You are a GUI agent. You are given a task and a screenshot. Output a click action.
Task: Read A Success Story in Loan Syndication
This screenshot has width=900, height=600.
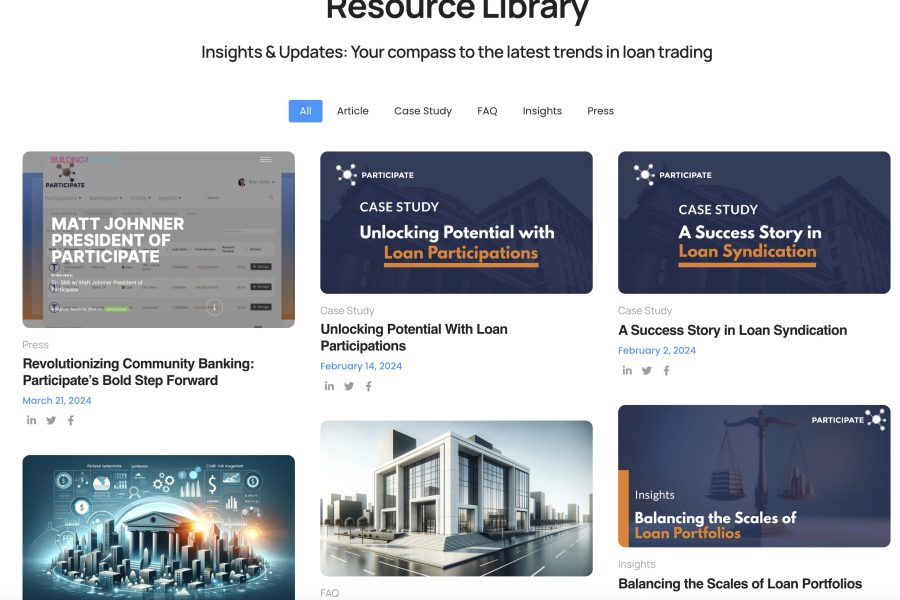(732, 330)
